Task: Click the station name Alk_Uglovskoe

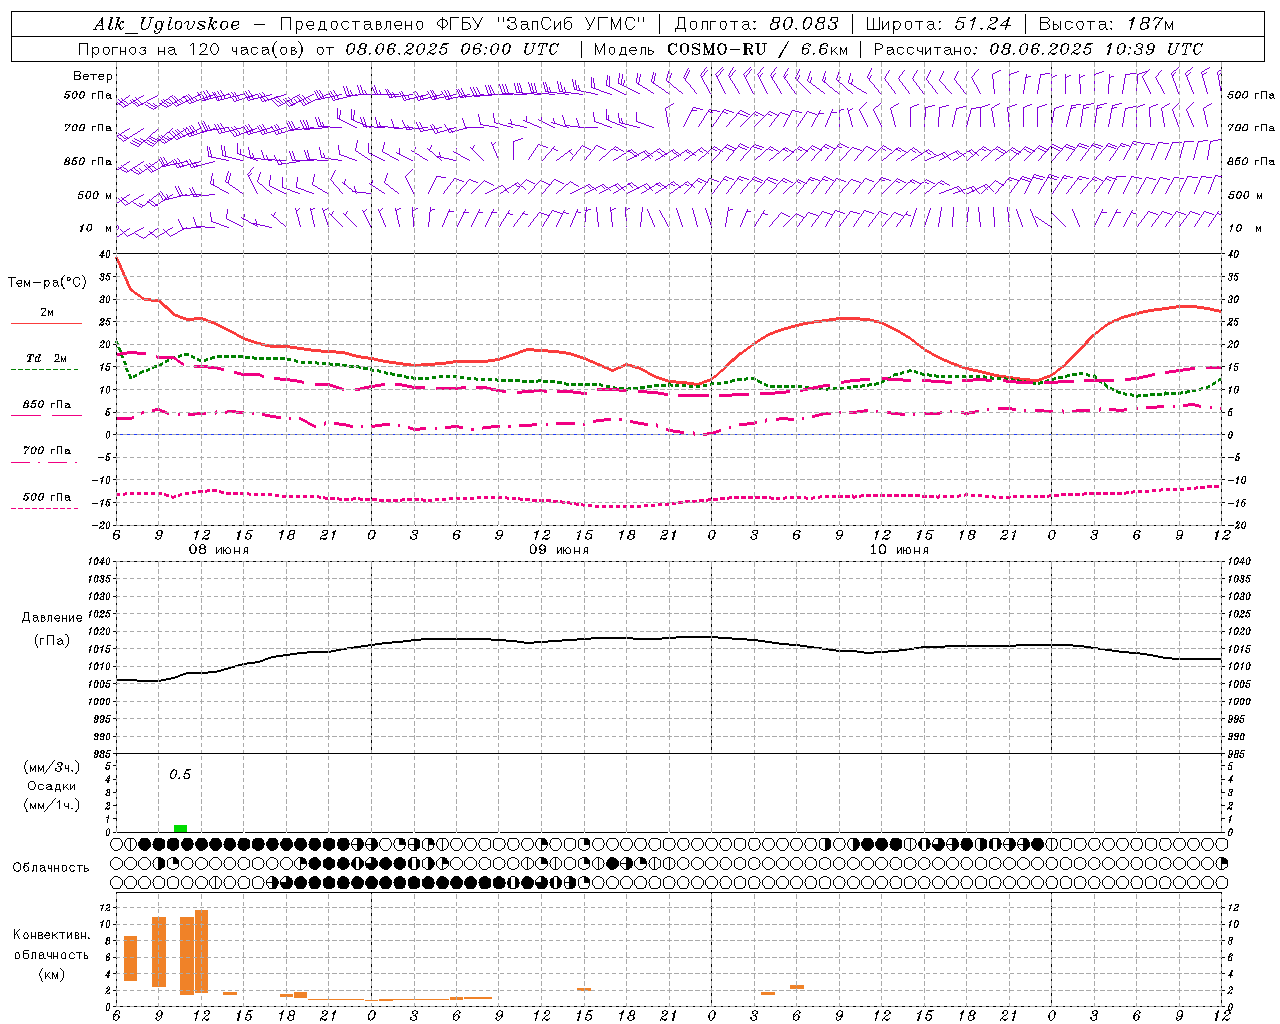Action: click(x=167, y=24)
